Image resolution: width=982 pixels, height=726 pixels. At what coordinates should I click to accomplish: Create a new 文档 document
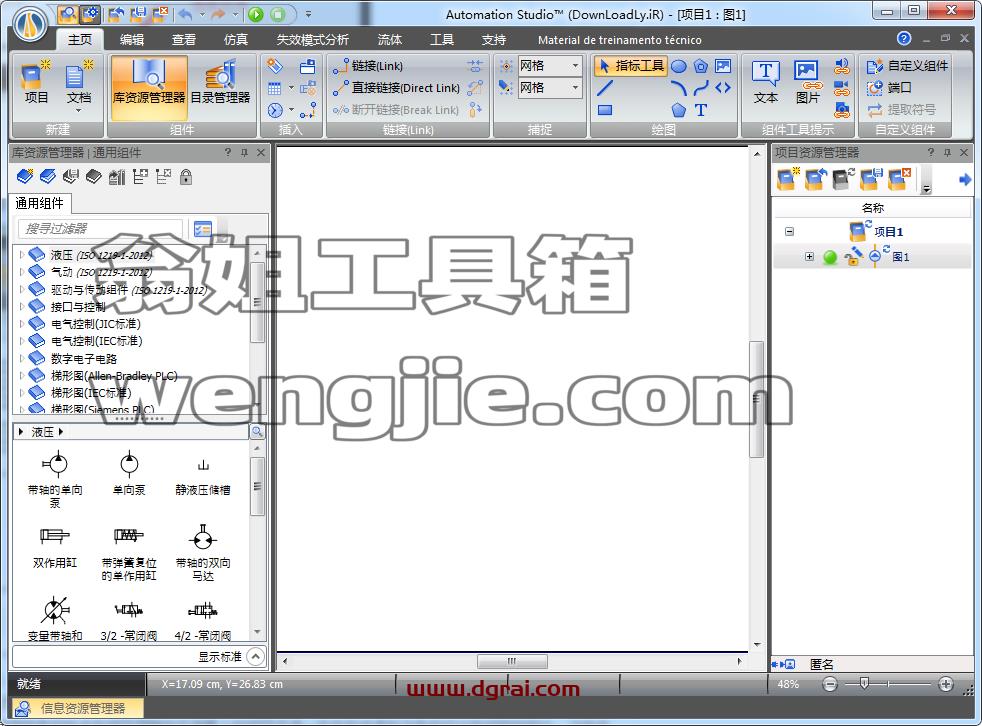click(79, 82)
